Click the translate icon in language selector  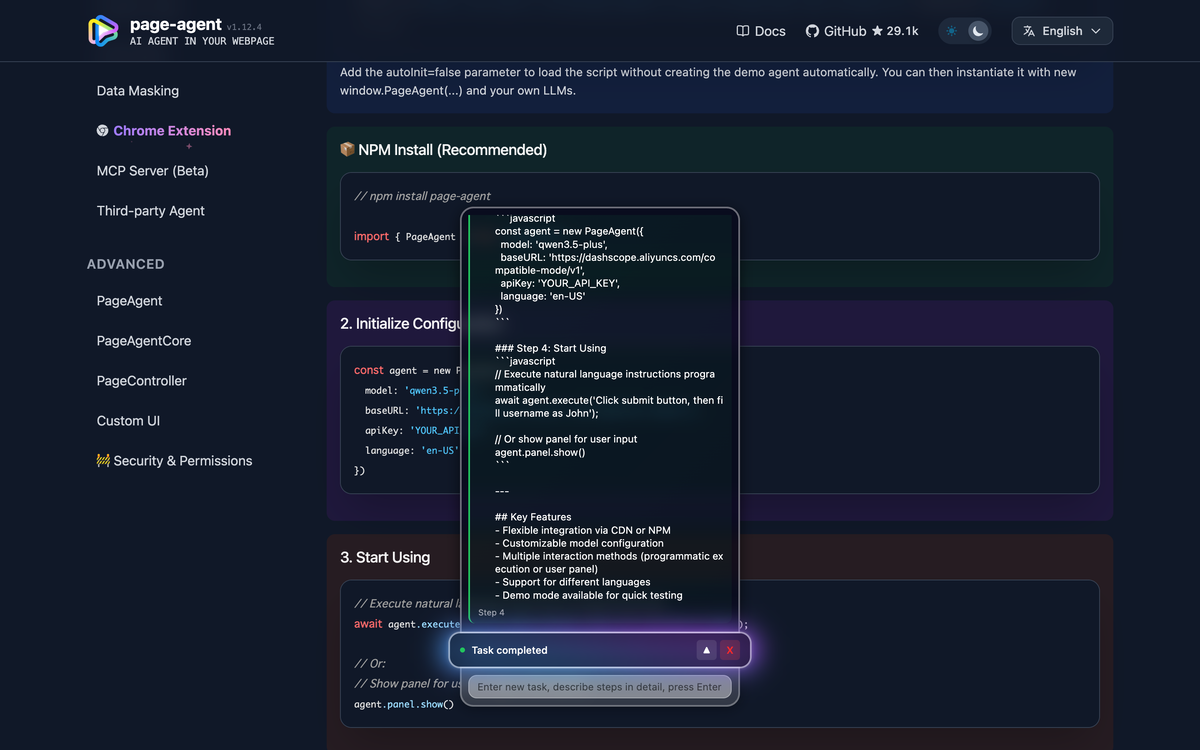(x=1029, y=31)
